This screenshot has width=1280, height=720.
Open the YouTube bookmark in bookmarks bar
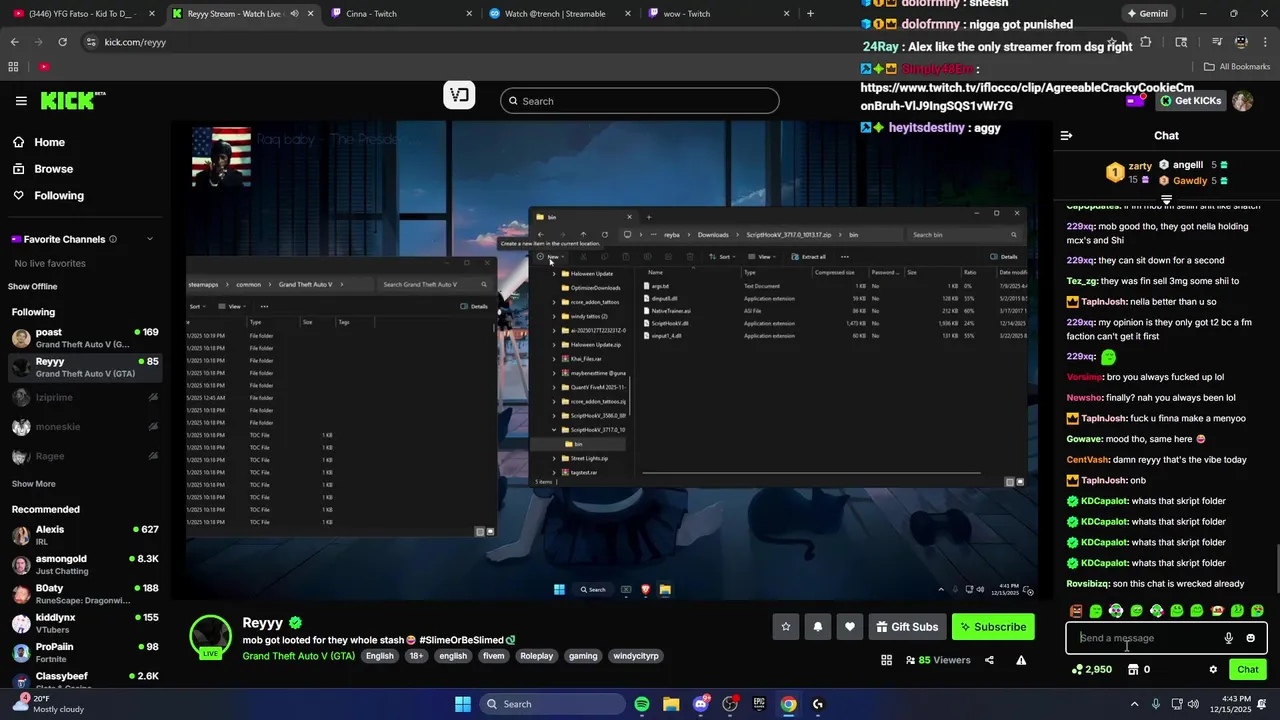pyautogui.click(x=44, y=67)
